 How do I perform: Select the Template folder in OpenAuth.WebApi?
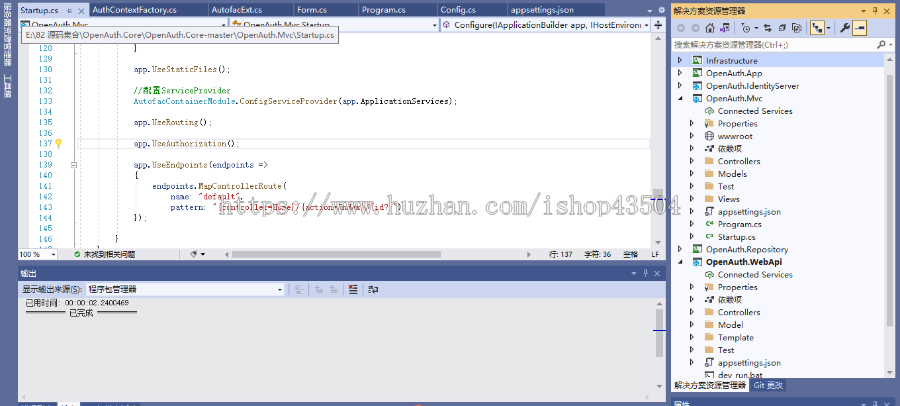(x=735, y=337)
